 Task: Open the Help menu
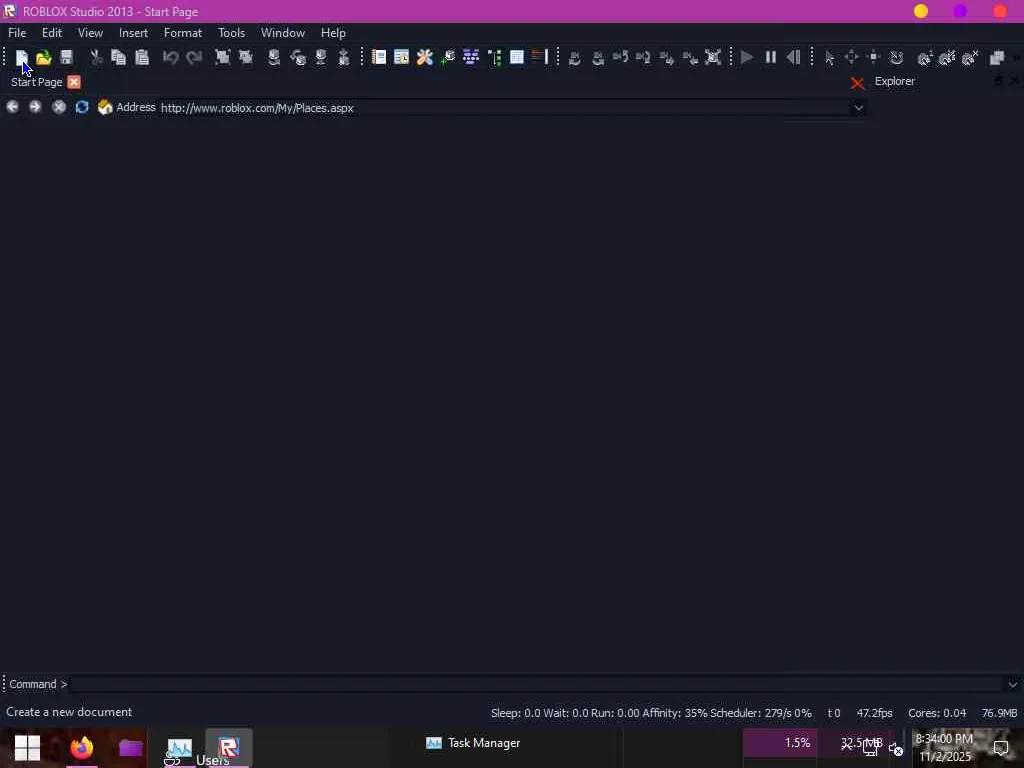pos(333,33)
